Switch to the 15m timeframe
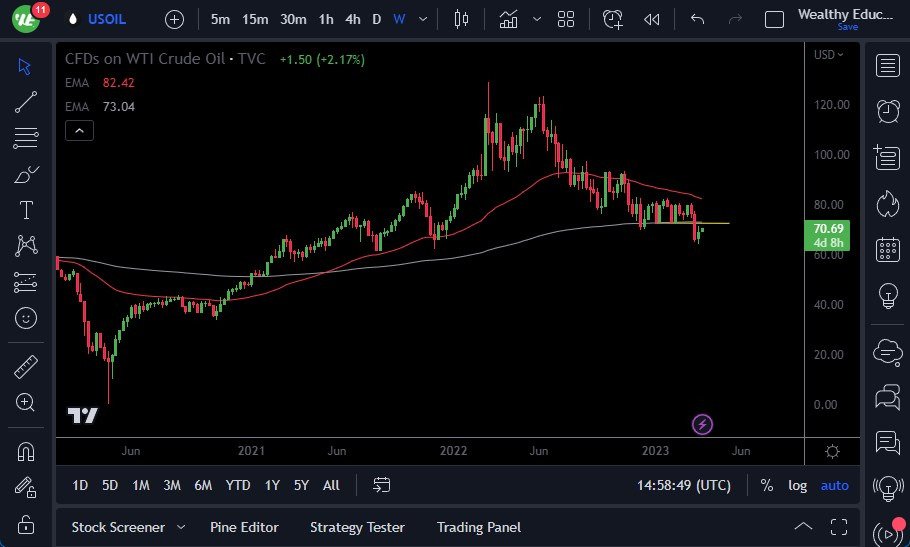This screenshot has width=910, height=547. pos(255,19)
